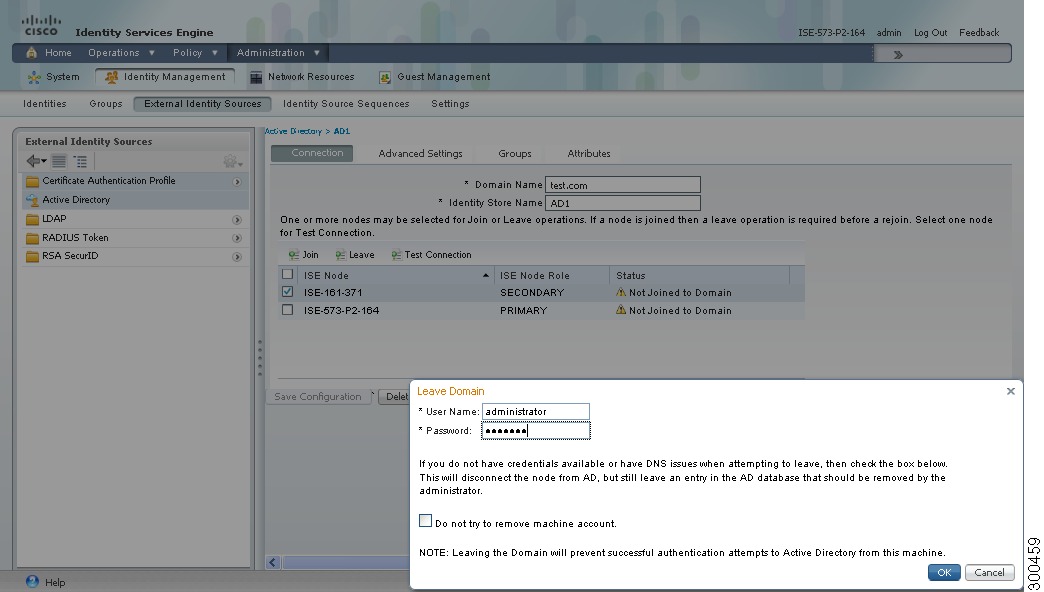Switch to list view in External Identity Sources

click(59, 161)
